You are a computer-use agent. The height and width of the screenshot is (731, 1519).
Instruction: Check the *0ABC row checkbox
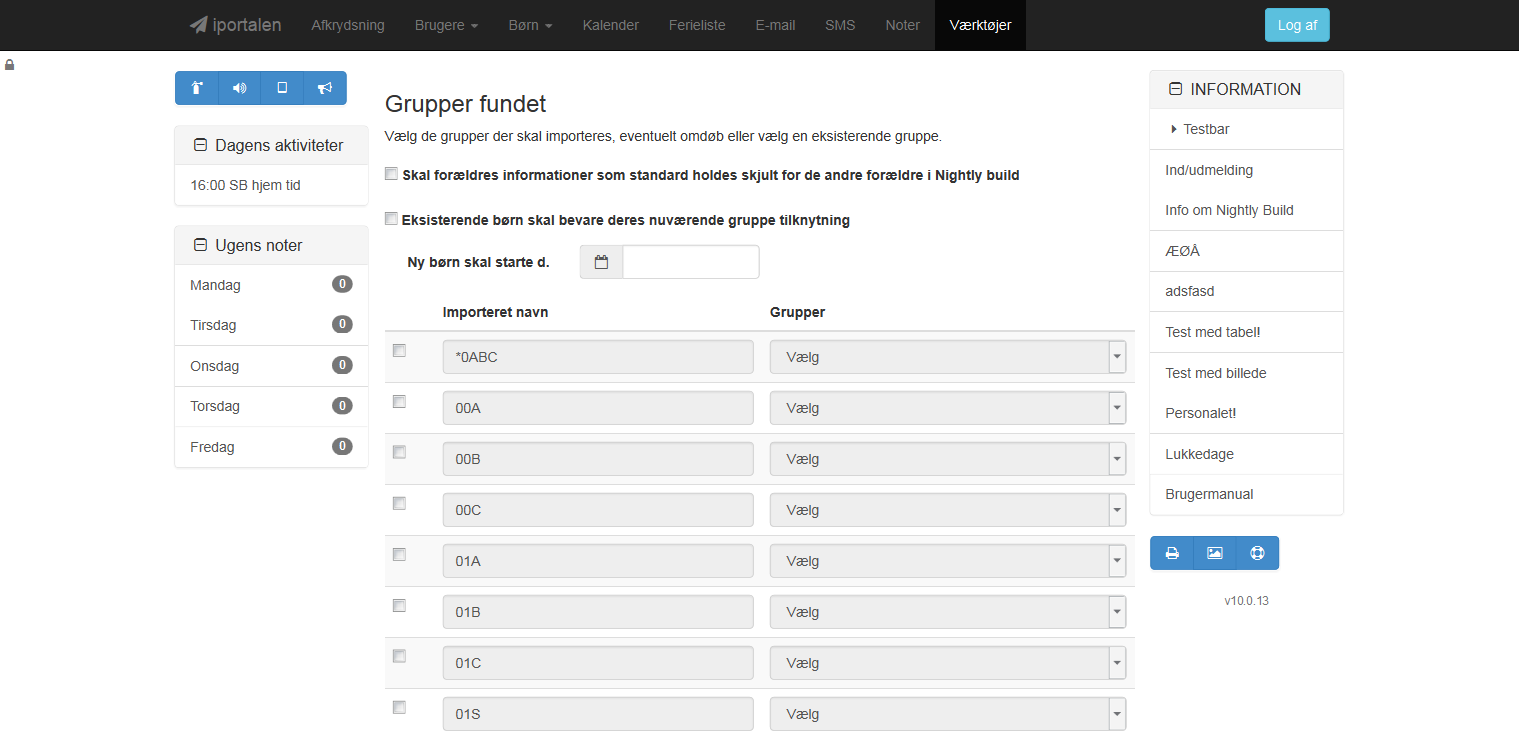pyautogui.click(x=399, y=351)
